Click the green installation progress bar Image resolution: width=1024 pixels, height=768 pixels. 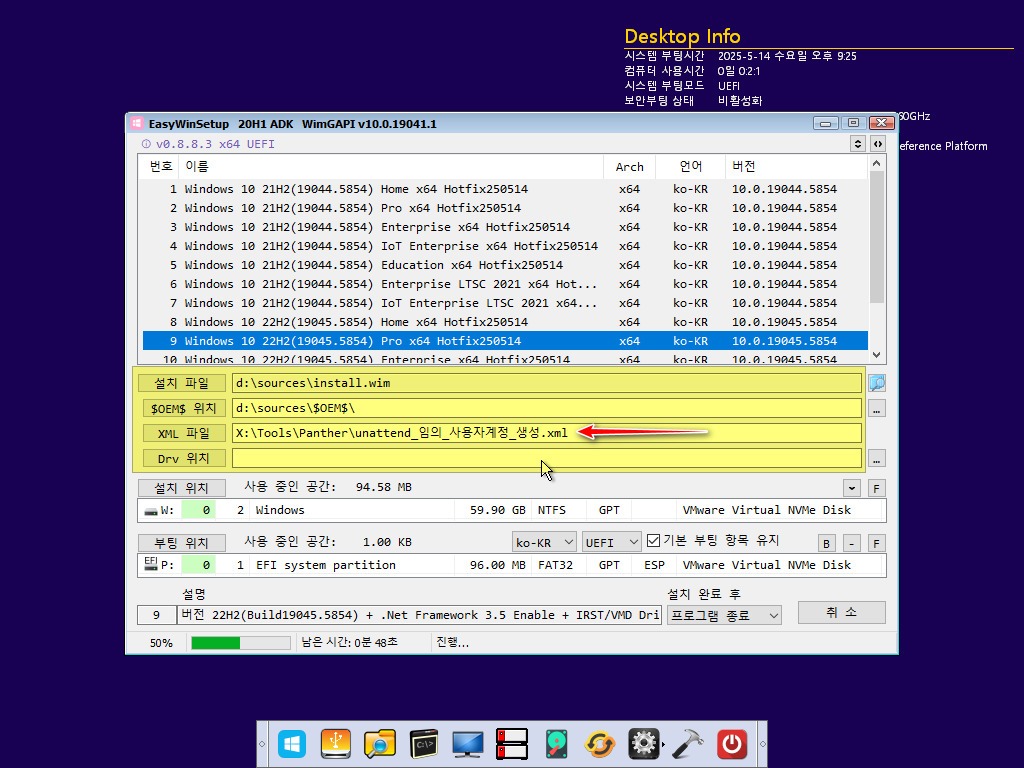point(240,643)
